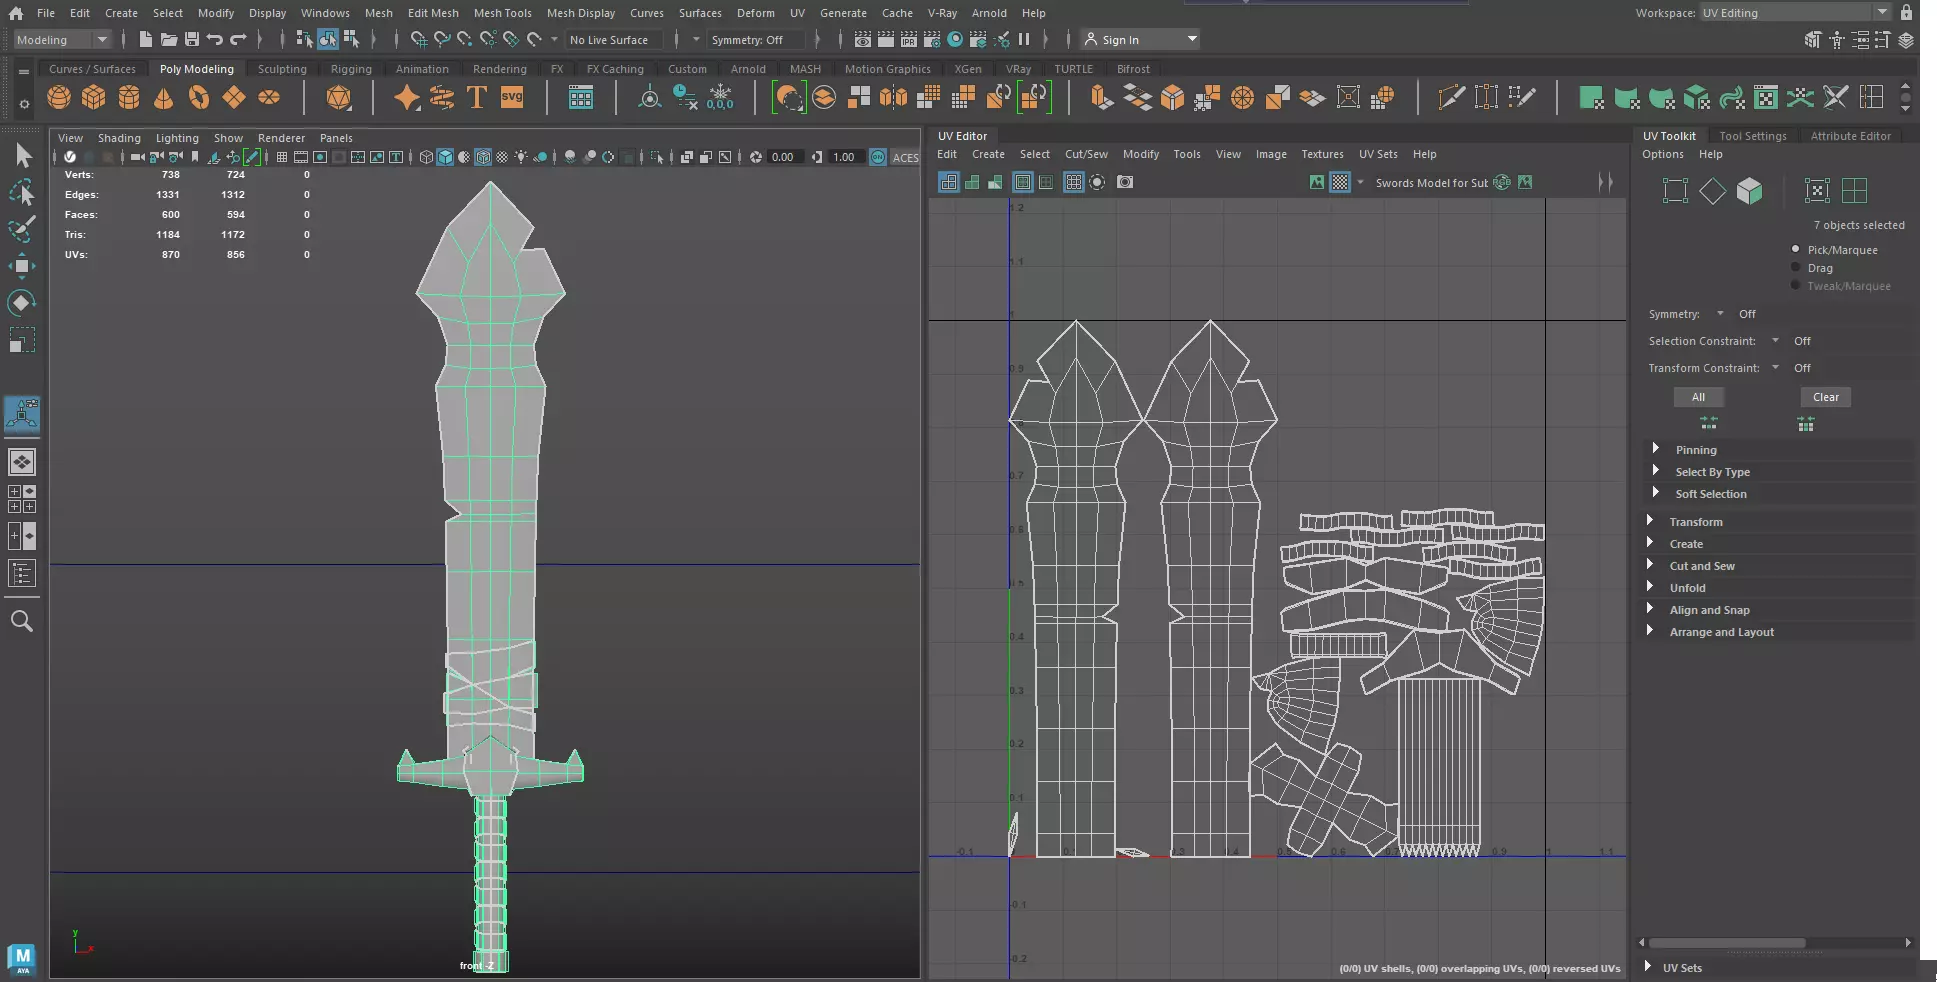Click the Extrude shelf icon
The width and height of the screenshot is (1937, 982).
(1102, 97)
